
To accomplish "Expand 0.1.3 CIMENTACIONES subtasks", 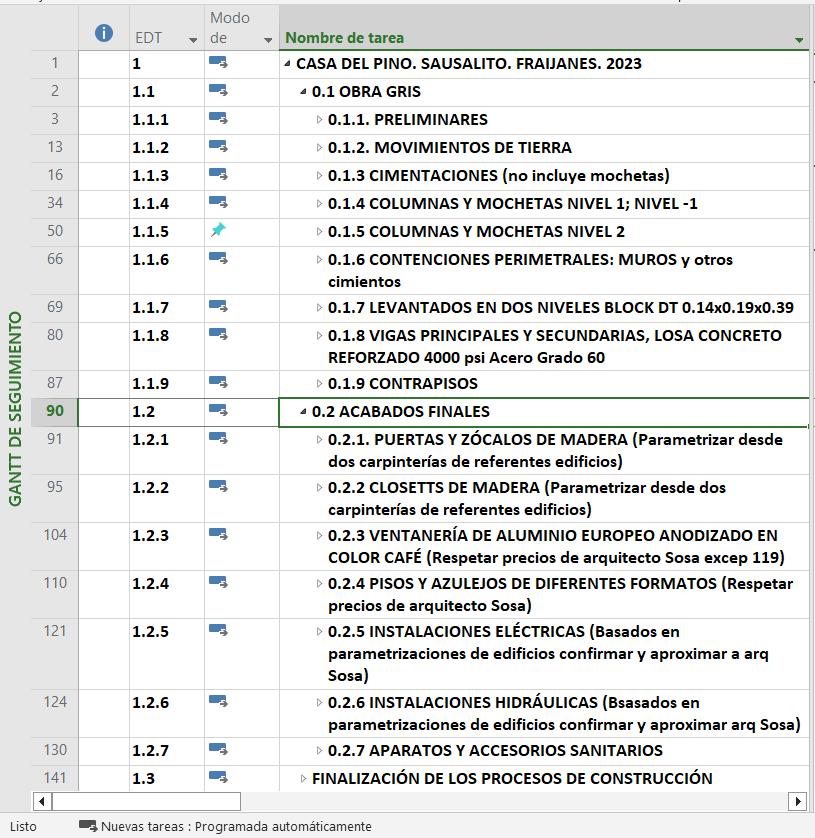I will coord(319,175).
